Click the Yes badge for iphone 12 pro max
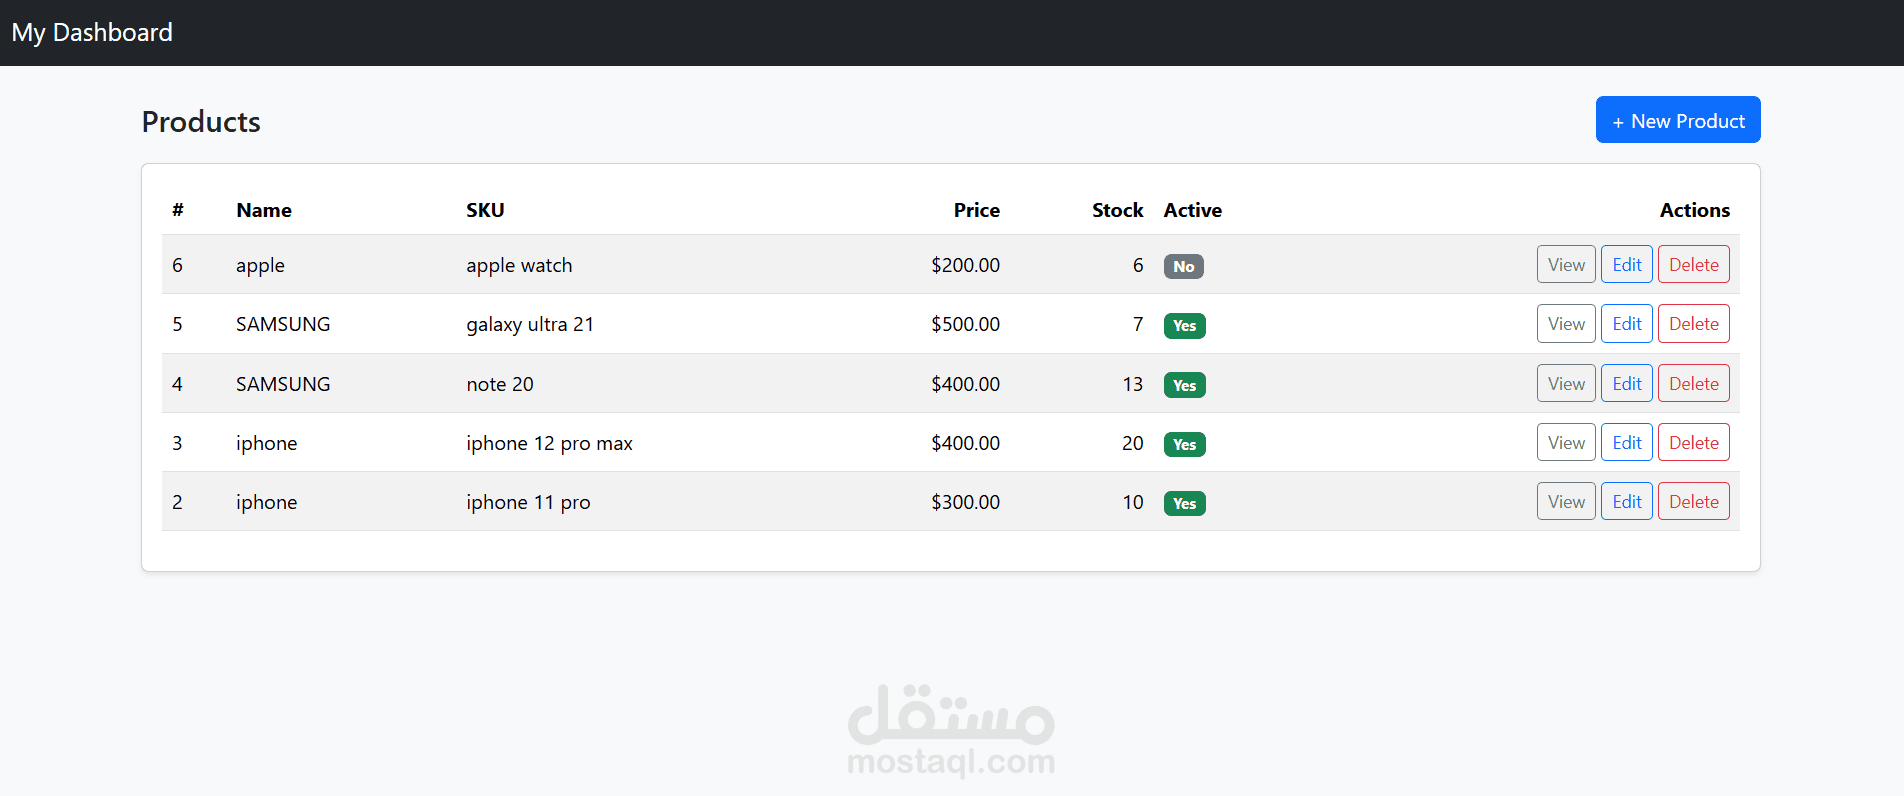1904x796 pixels. coord(1185,444)
